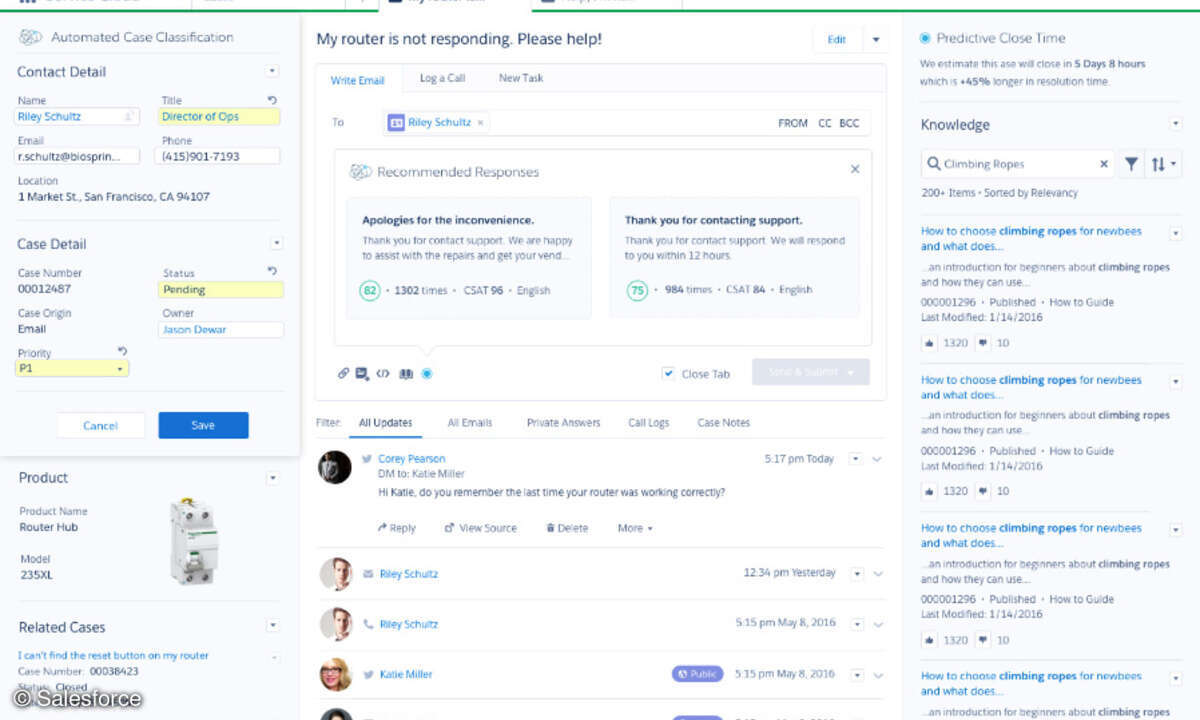
Task: Open the Knowledge panel dropdown
Action: [x=1176, y=124]
